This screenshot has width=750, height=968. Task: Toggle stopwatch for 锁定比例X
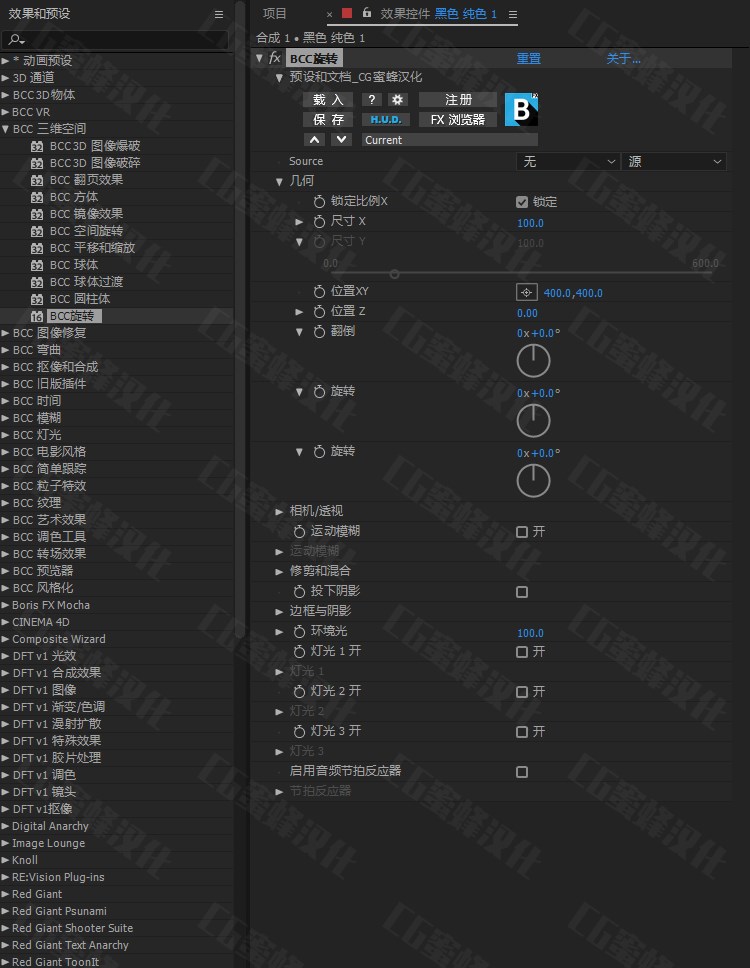tap(319, 201)
